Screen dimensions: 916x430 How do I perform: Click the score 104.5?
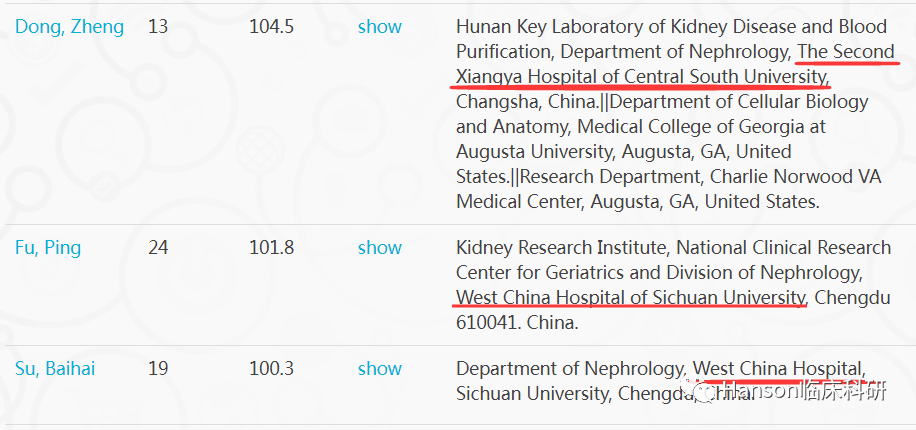[x=271, y=27]
